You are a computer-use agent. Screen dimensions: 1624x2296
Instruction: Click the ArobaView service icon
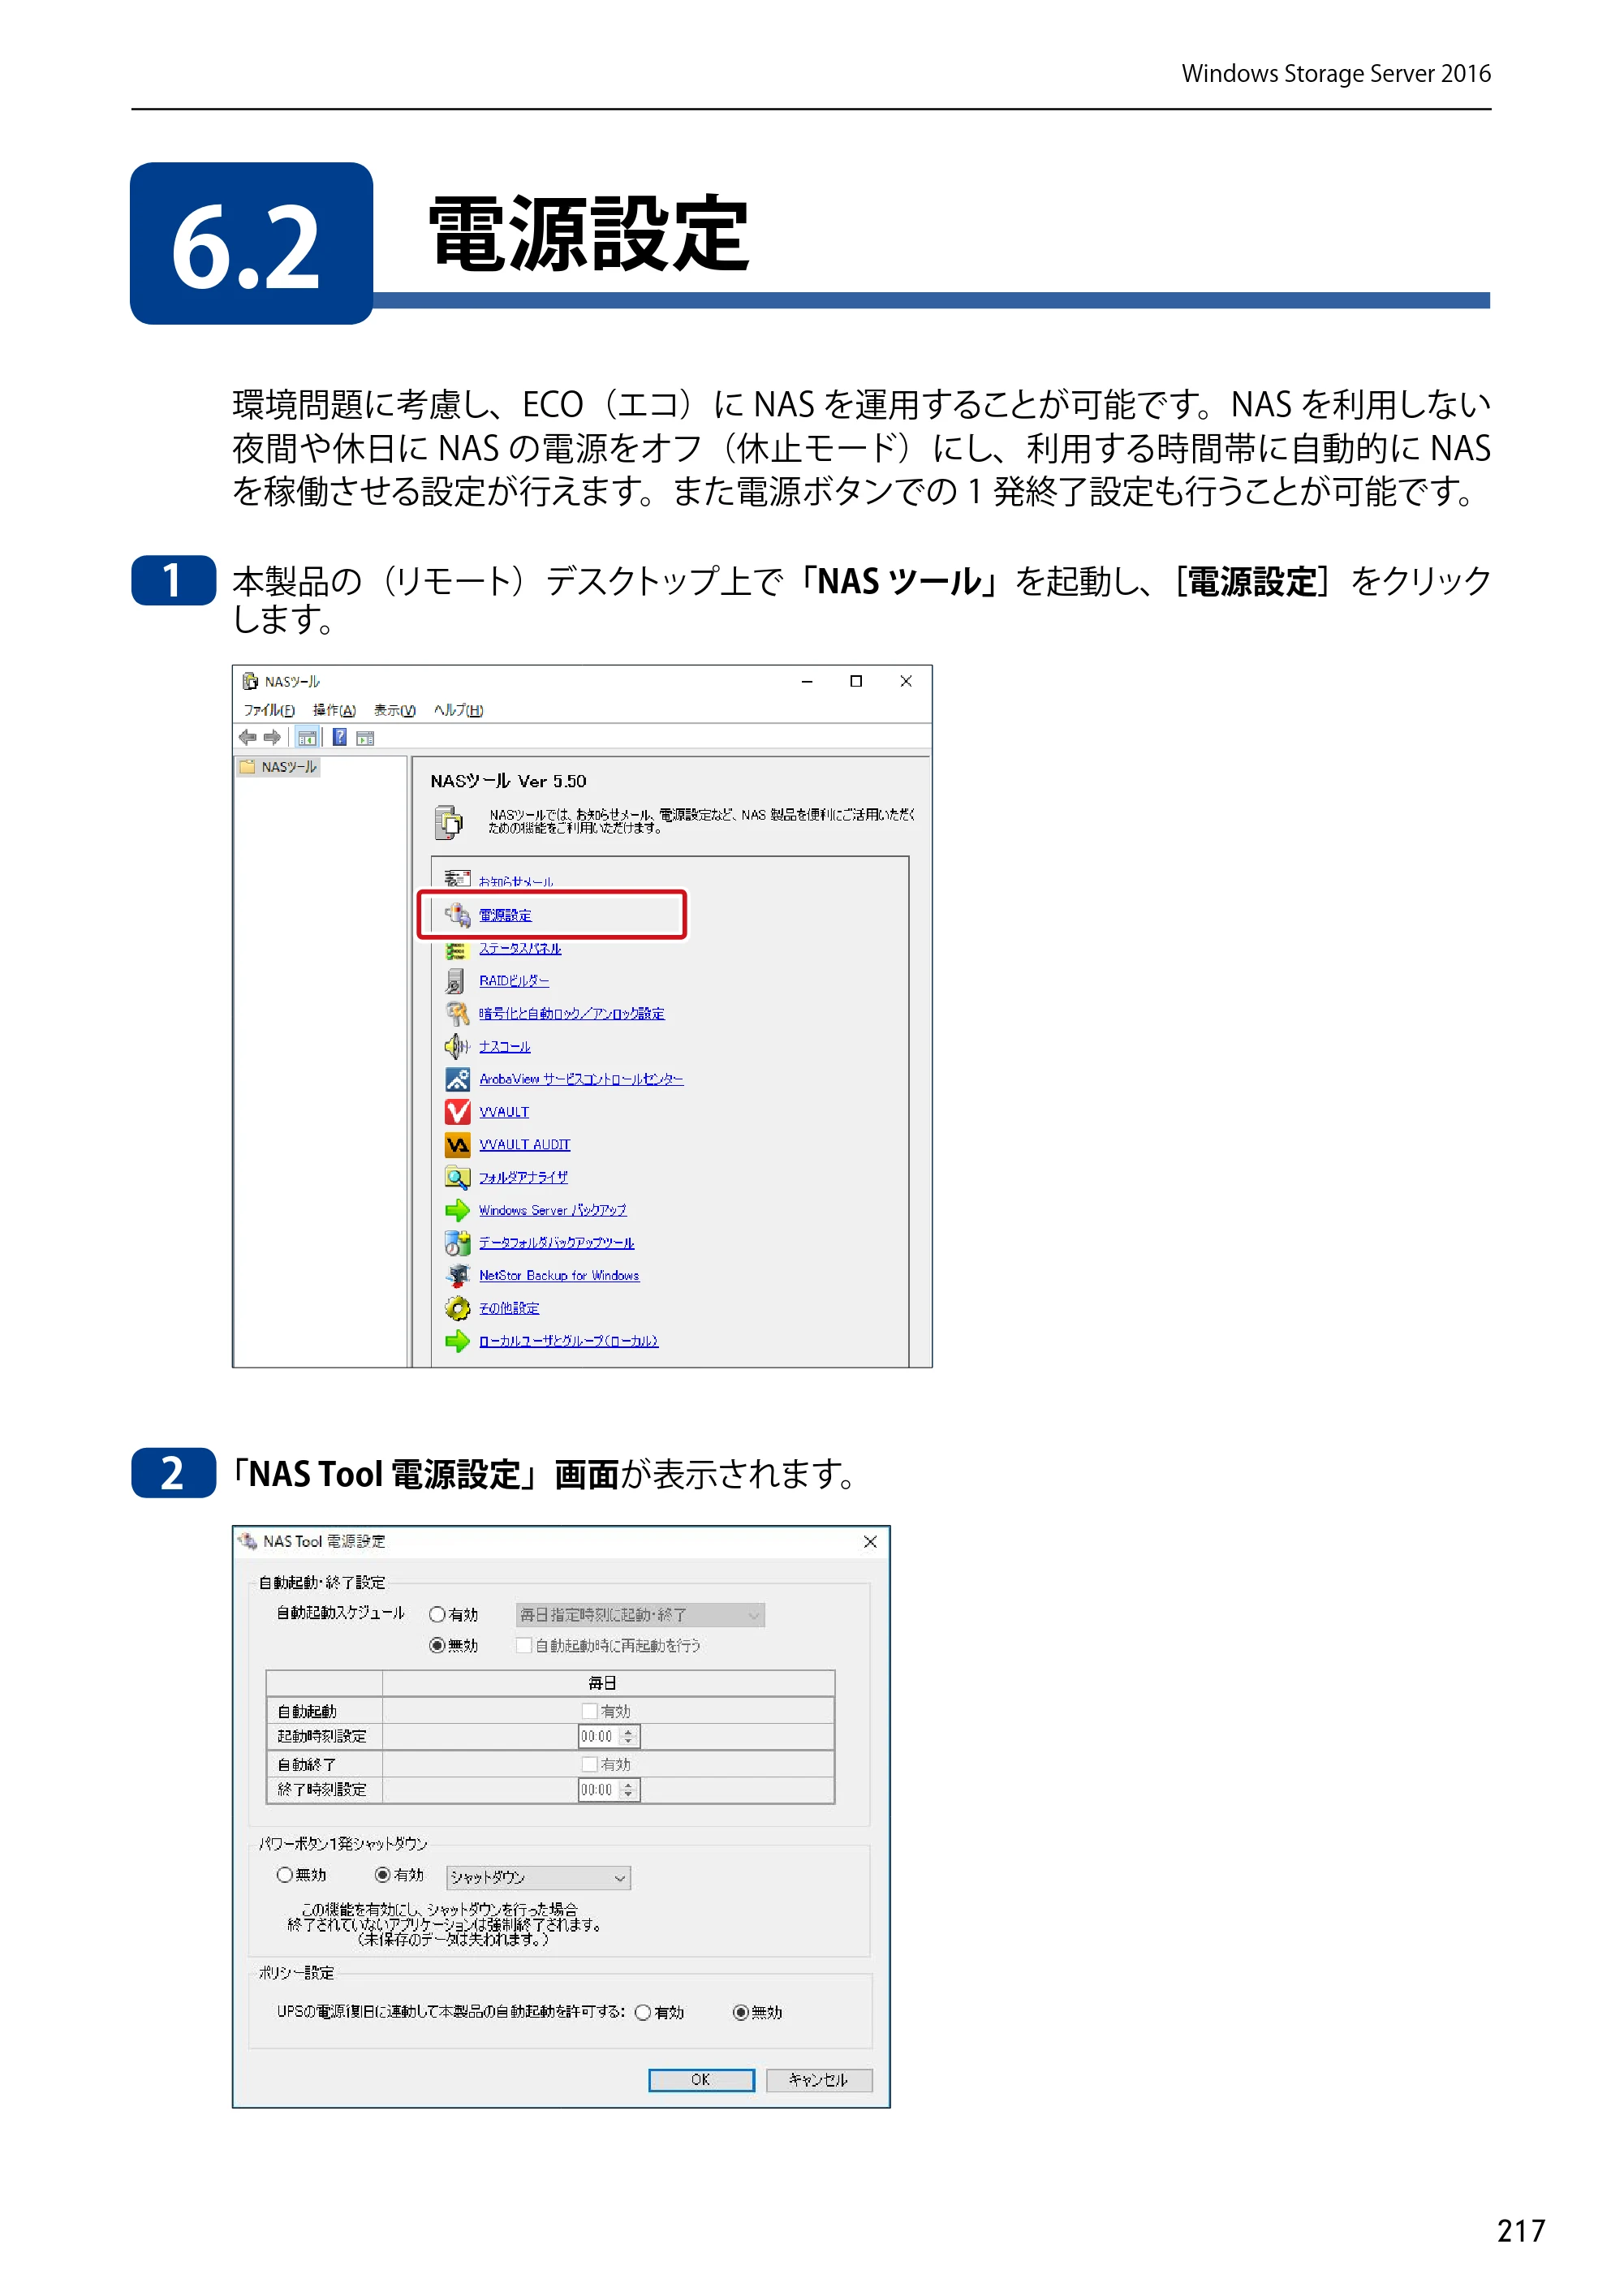457,1079
